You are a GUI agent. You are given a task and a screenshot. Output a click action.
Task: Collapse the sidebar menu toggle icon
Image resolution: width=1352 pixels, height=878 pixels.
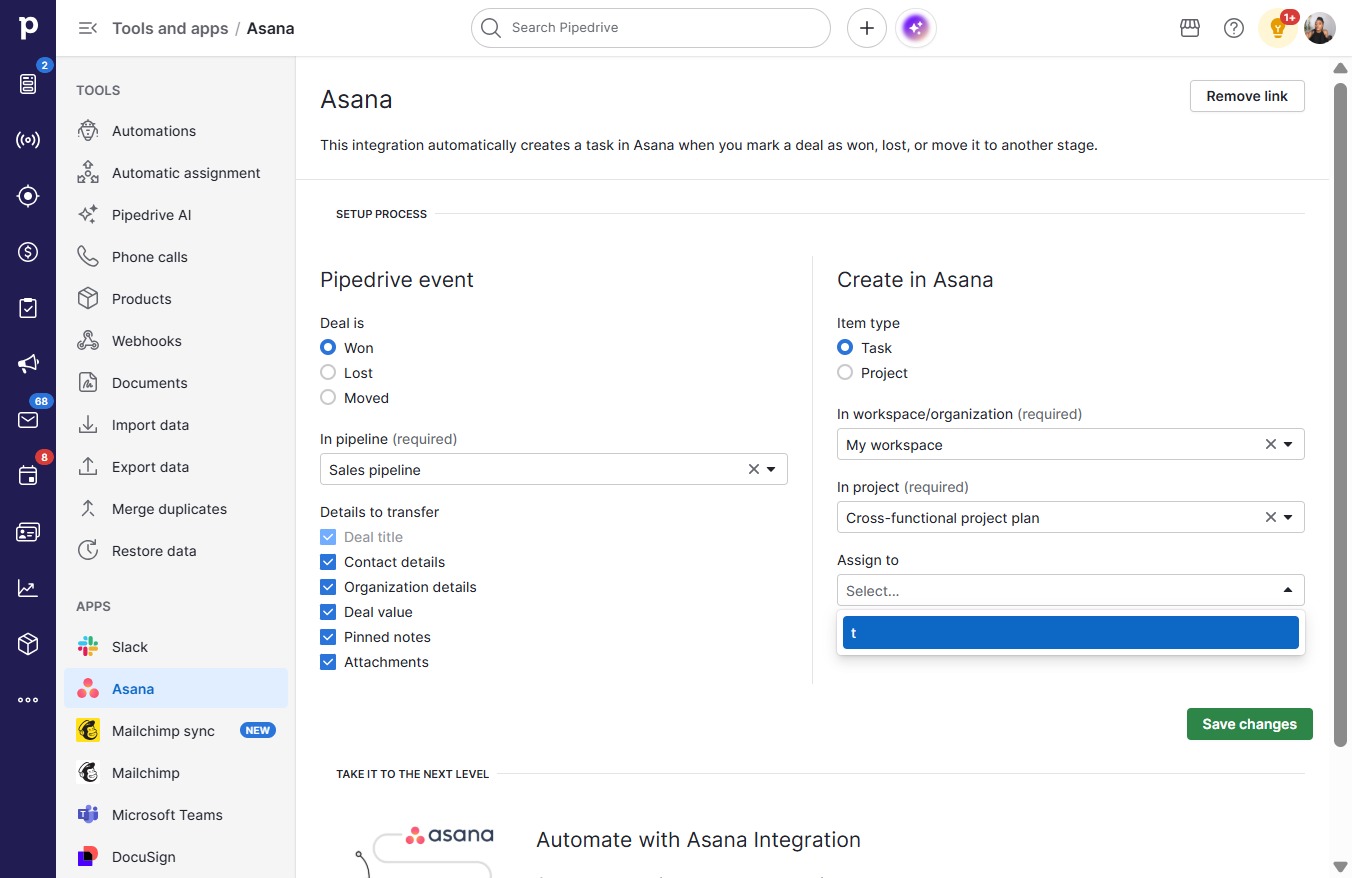tap(88, 28)
